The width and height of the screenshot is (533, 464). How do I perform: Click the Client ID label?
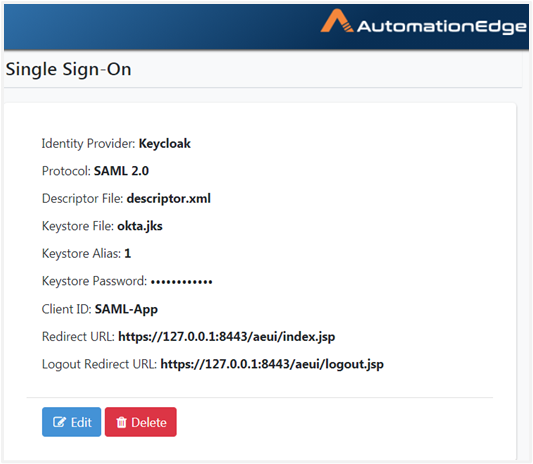67,309
